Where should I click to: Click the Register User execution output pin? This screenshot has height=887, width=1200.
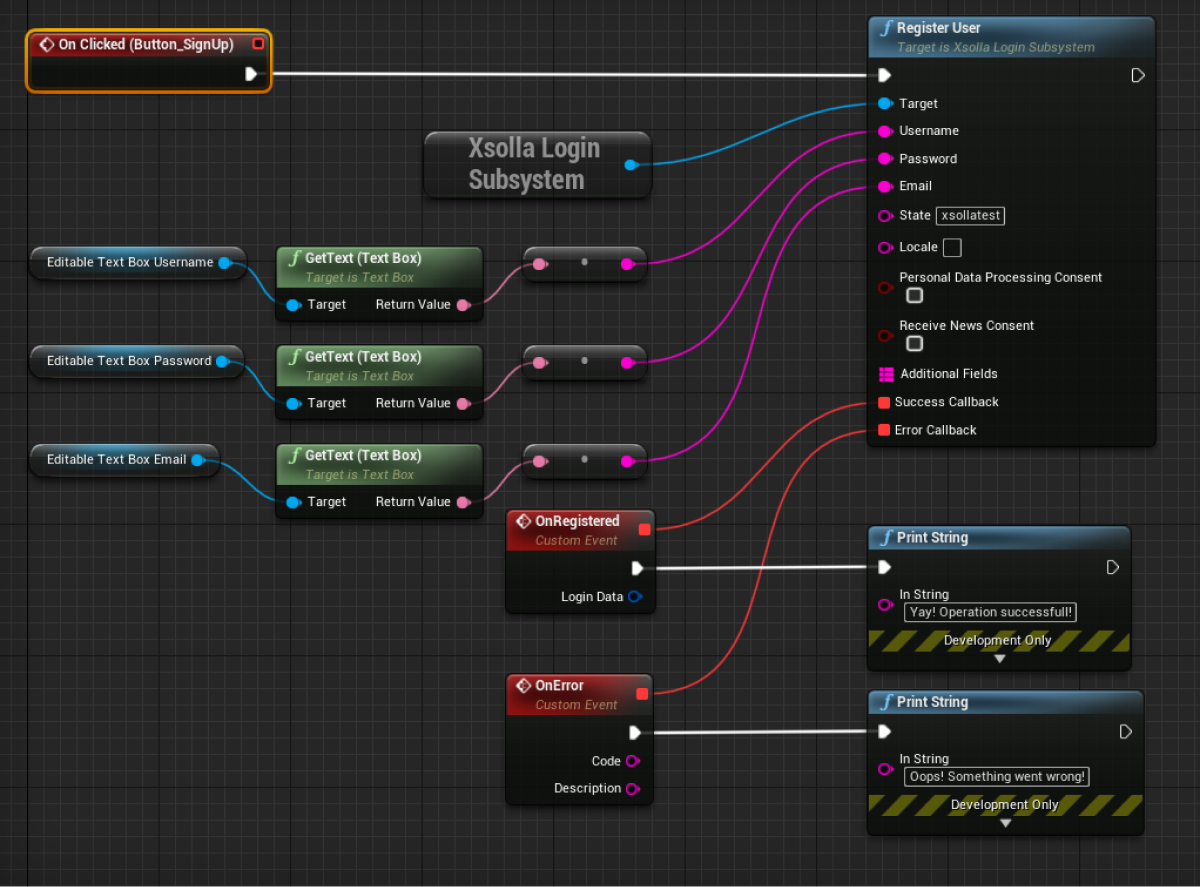pos(1137,75)
